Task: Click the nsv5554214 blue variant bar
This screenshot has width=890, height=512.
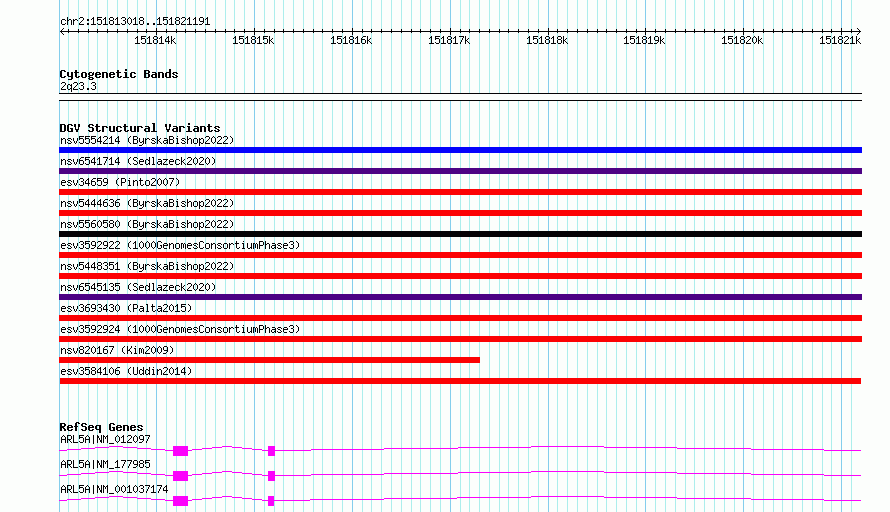Action: click(460, 150)
